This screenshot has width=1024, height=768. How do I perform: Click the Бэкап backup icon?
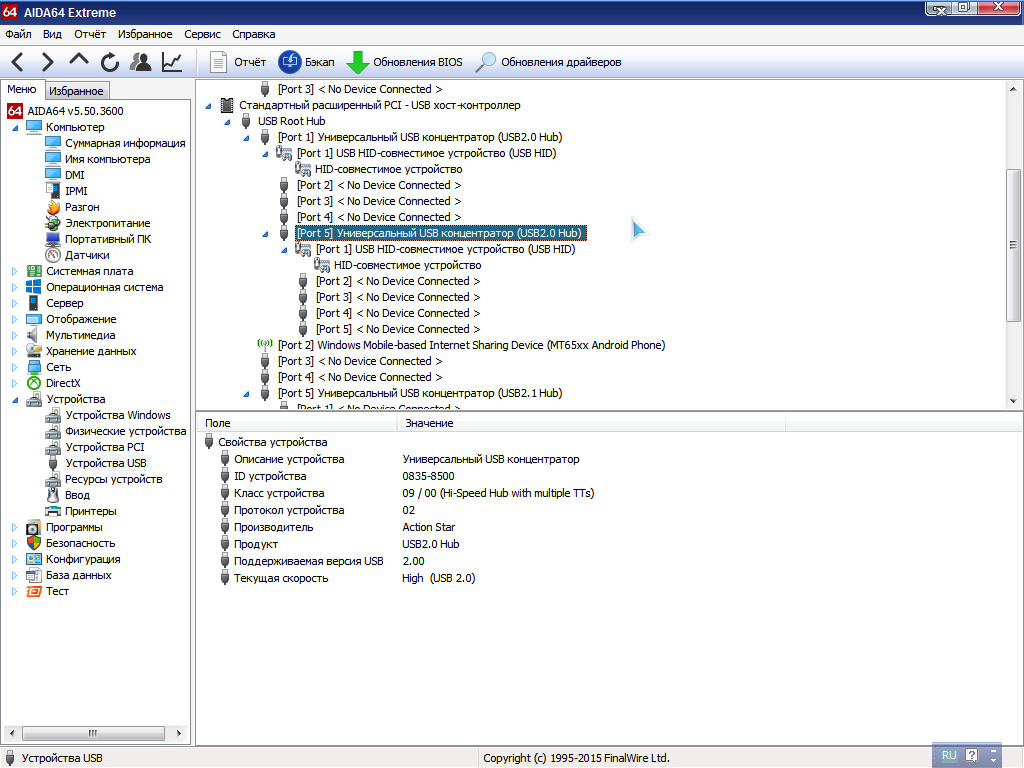click(x=290, y=62)
